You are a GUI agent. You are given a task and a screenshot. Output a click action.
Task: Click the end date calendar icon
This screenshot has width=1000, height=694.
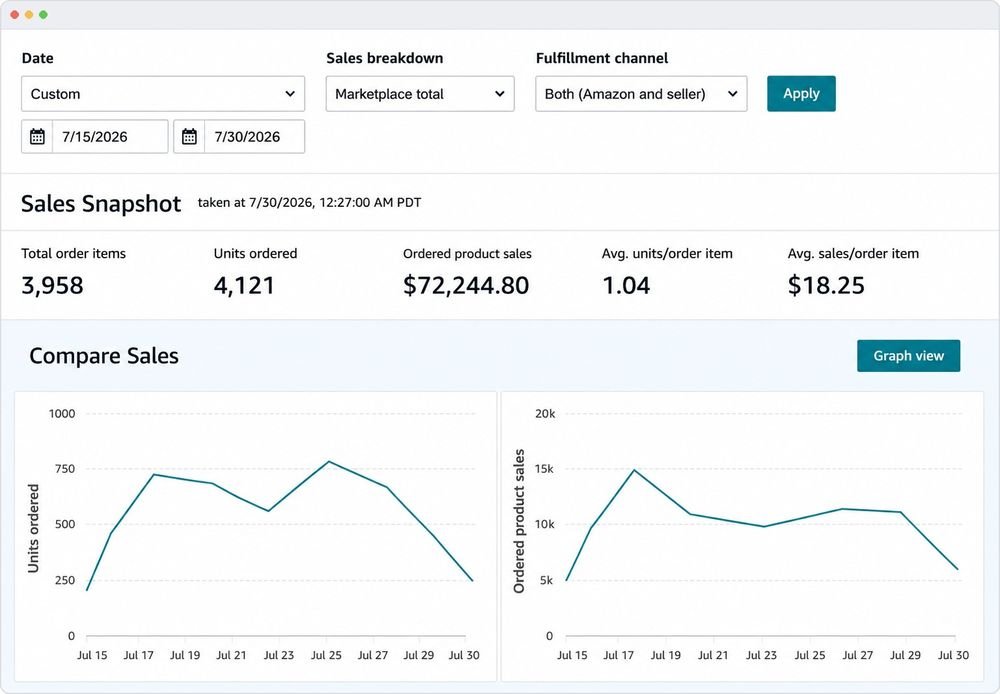tap(189, 137)
